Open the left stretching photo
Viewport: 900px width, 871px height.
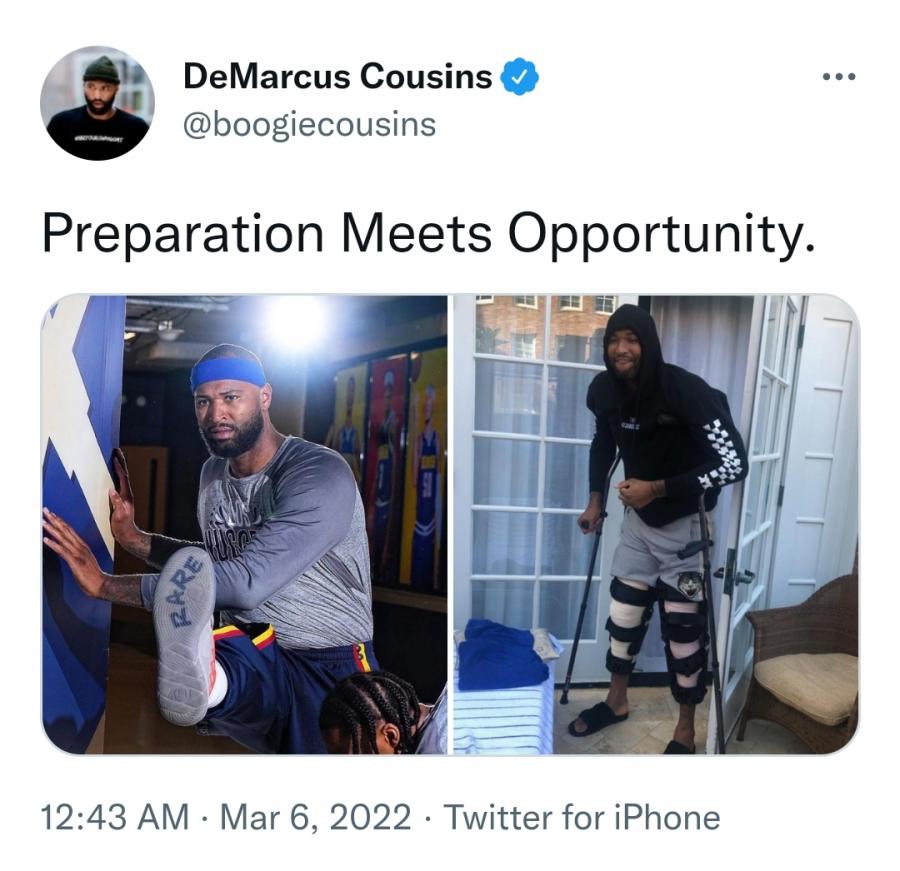coord(245,524)
